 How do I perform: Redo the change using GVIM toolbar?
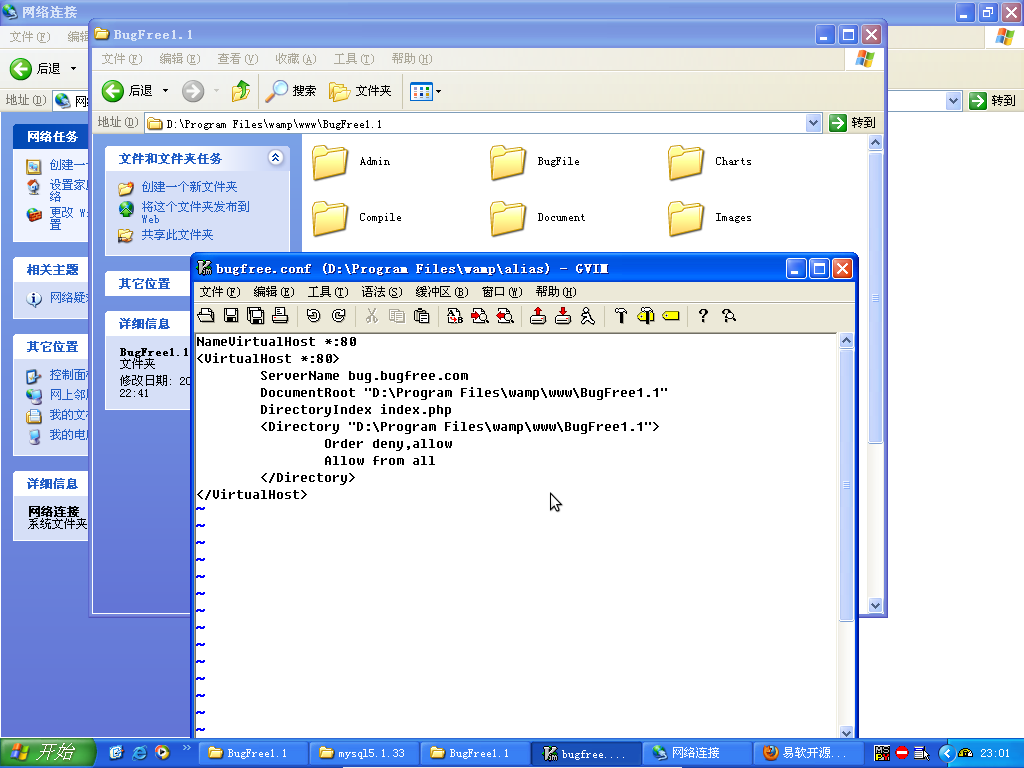coord(338,316)
